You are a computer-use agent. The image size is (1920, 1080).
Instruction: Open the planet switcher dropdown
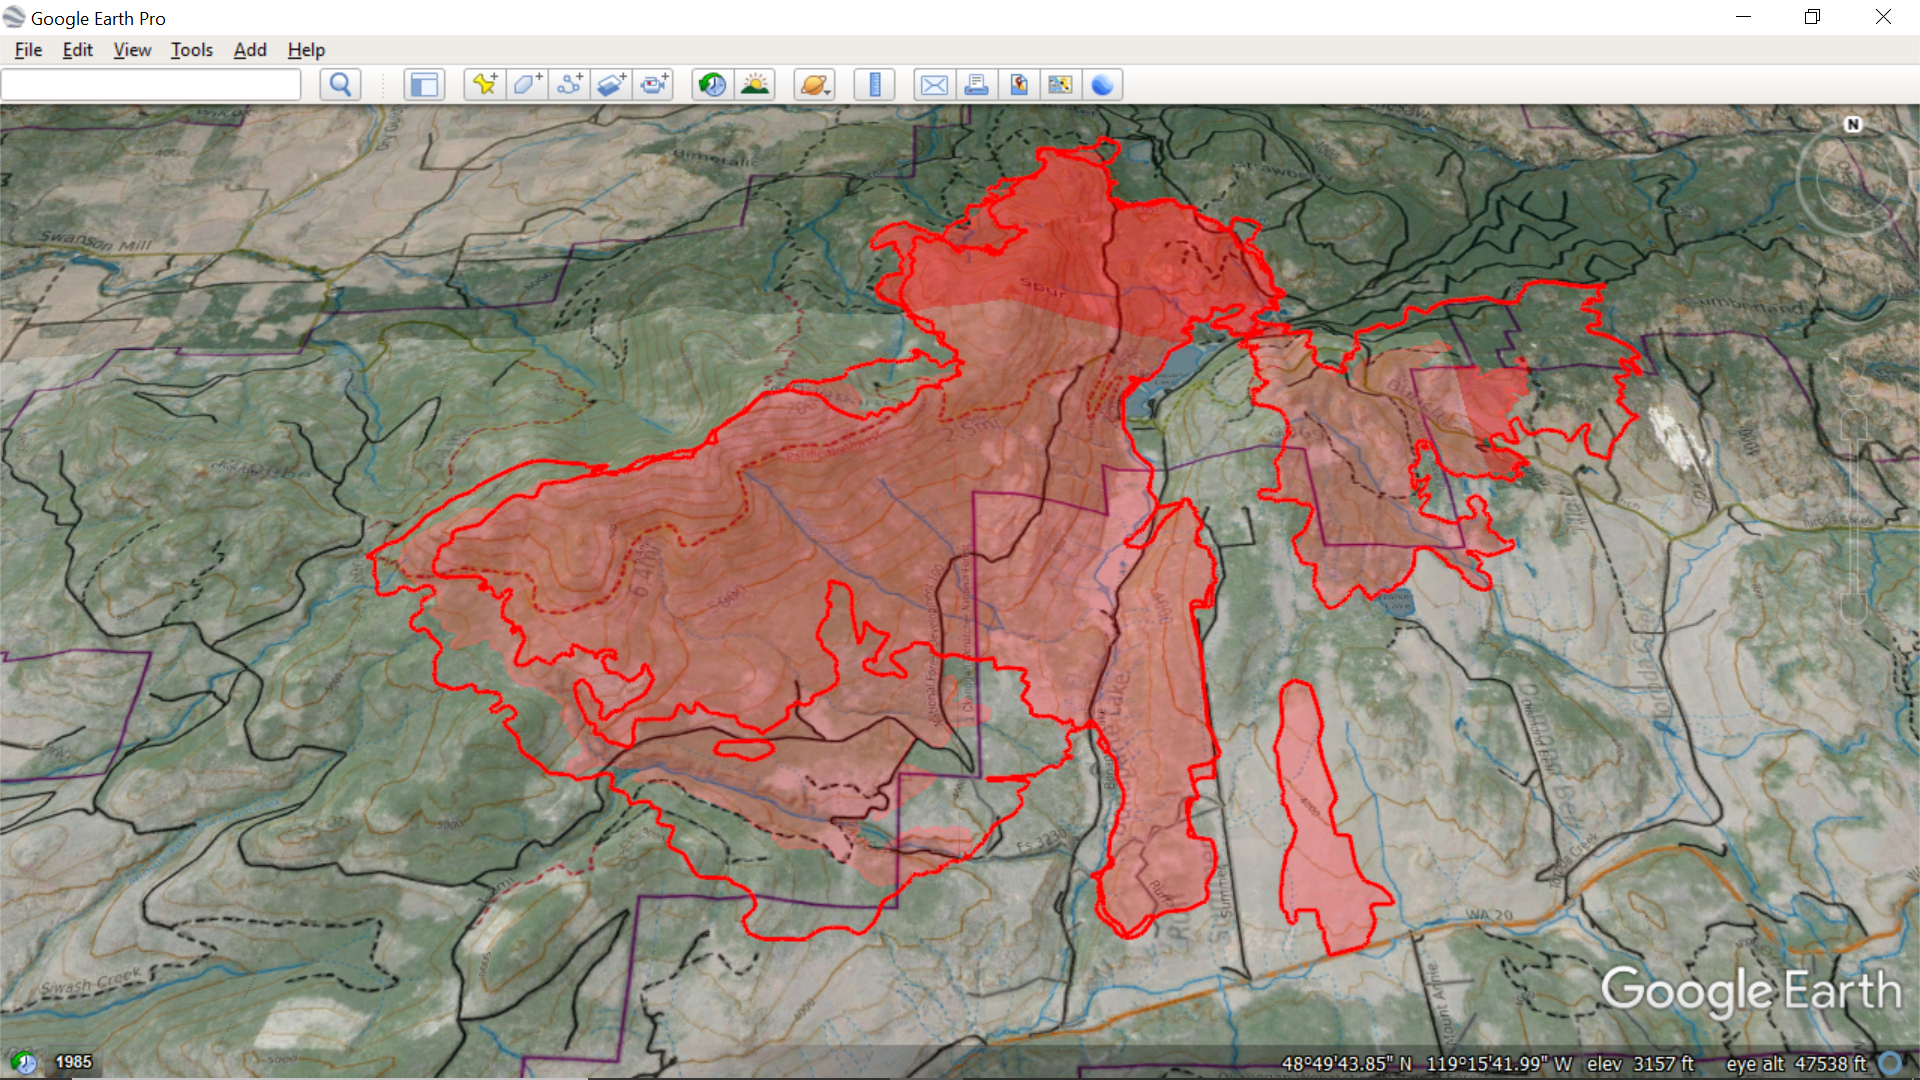coord(815,85)
